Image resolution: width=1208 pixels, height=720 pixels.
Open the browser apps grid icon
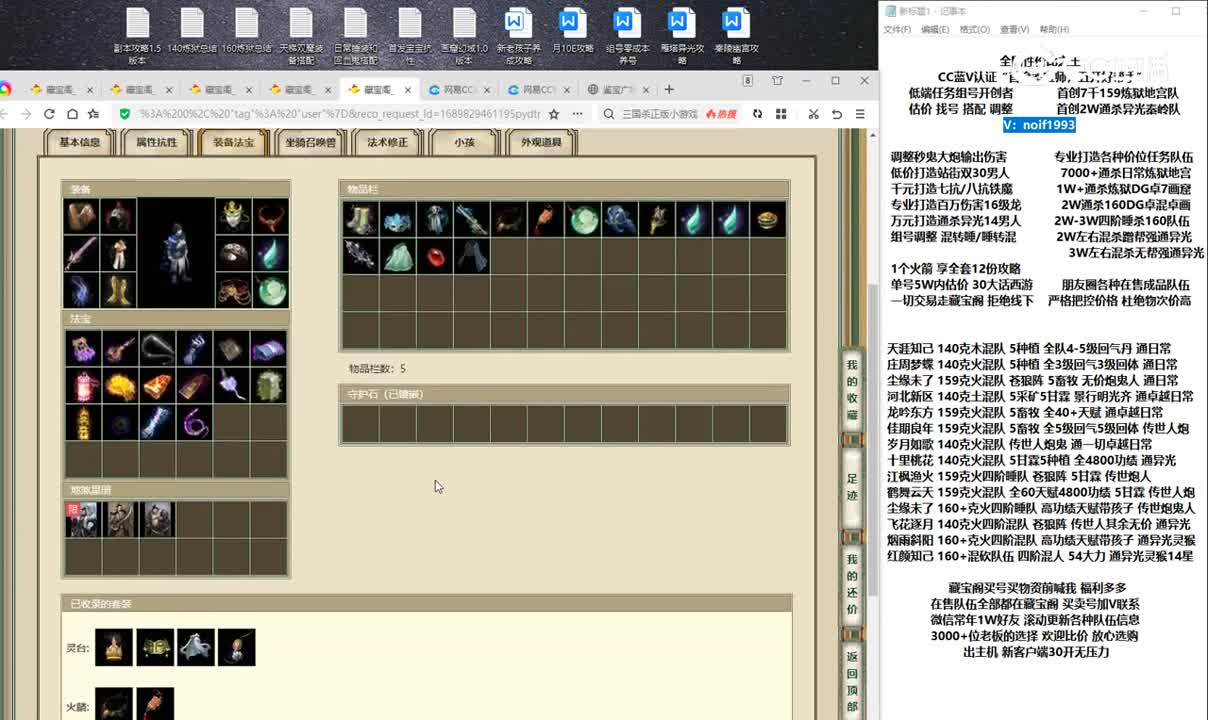(x=780, y=114)
